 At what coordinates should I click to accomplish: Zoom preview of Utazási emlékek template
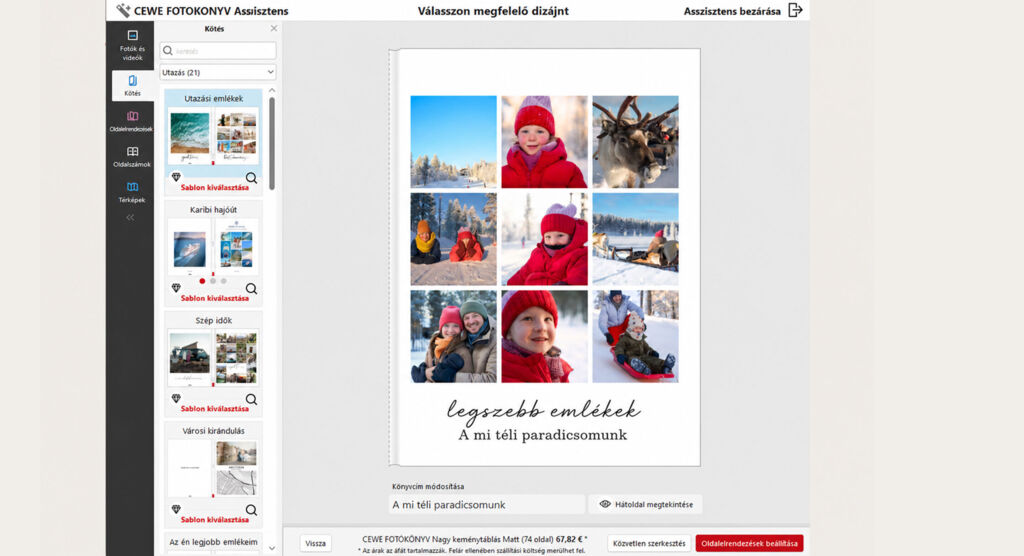point(251,178)
